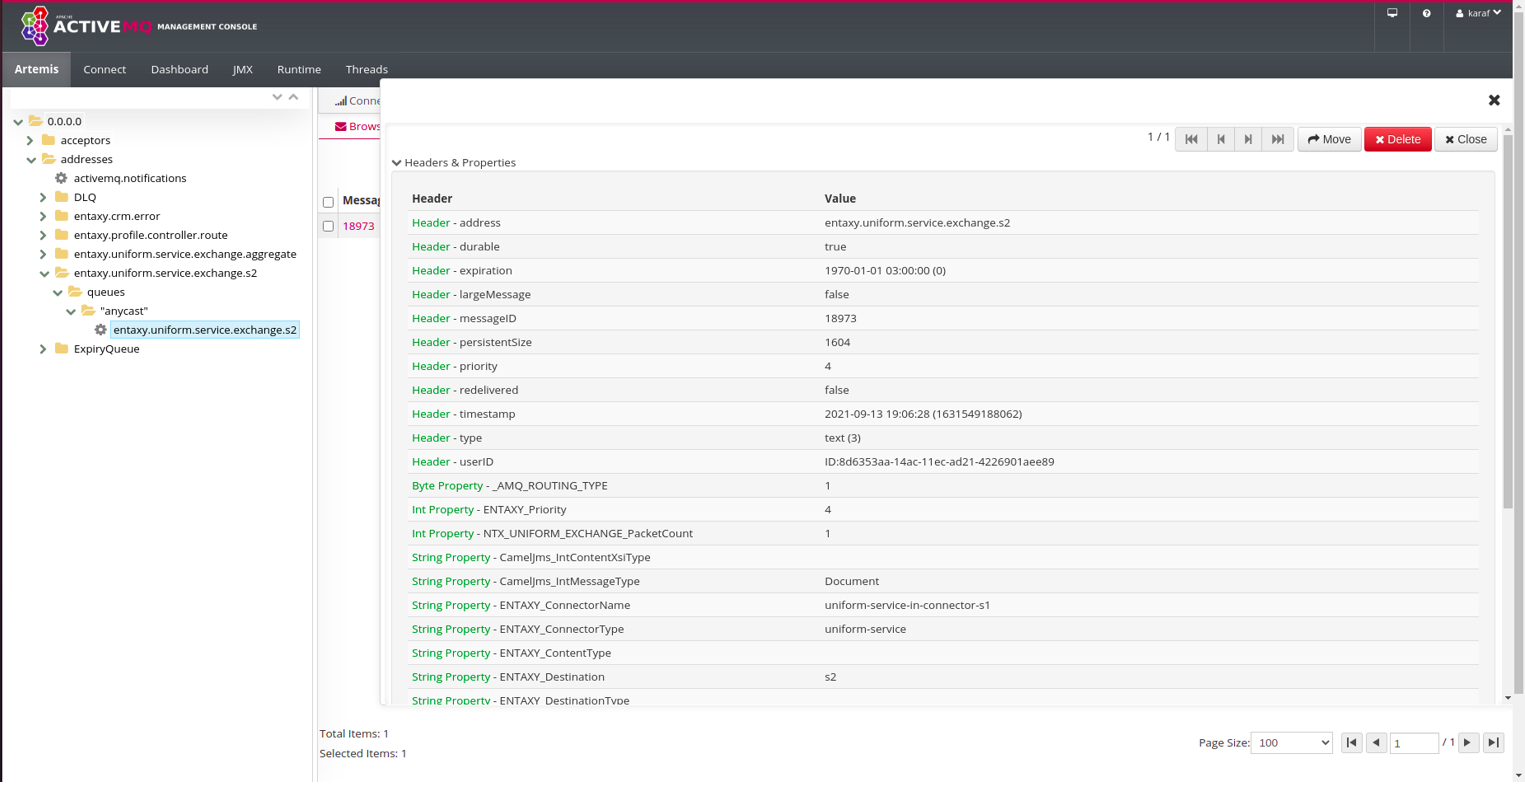
Task: Toggle select-all messages checkbox in table header
Action: [328, 202]
